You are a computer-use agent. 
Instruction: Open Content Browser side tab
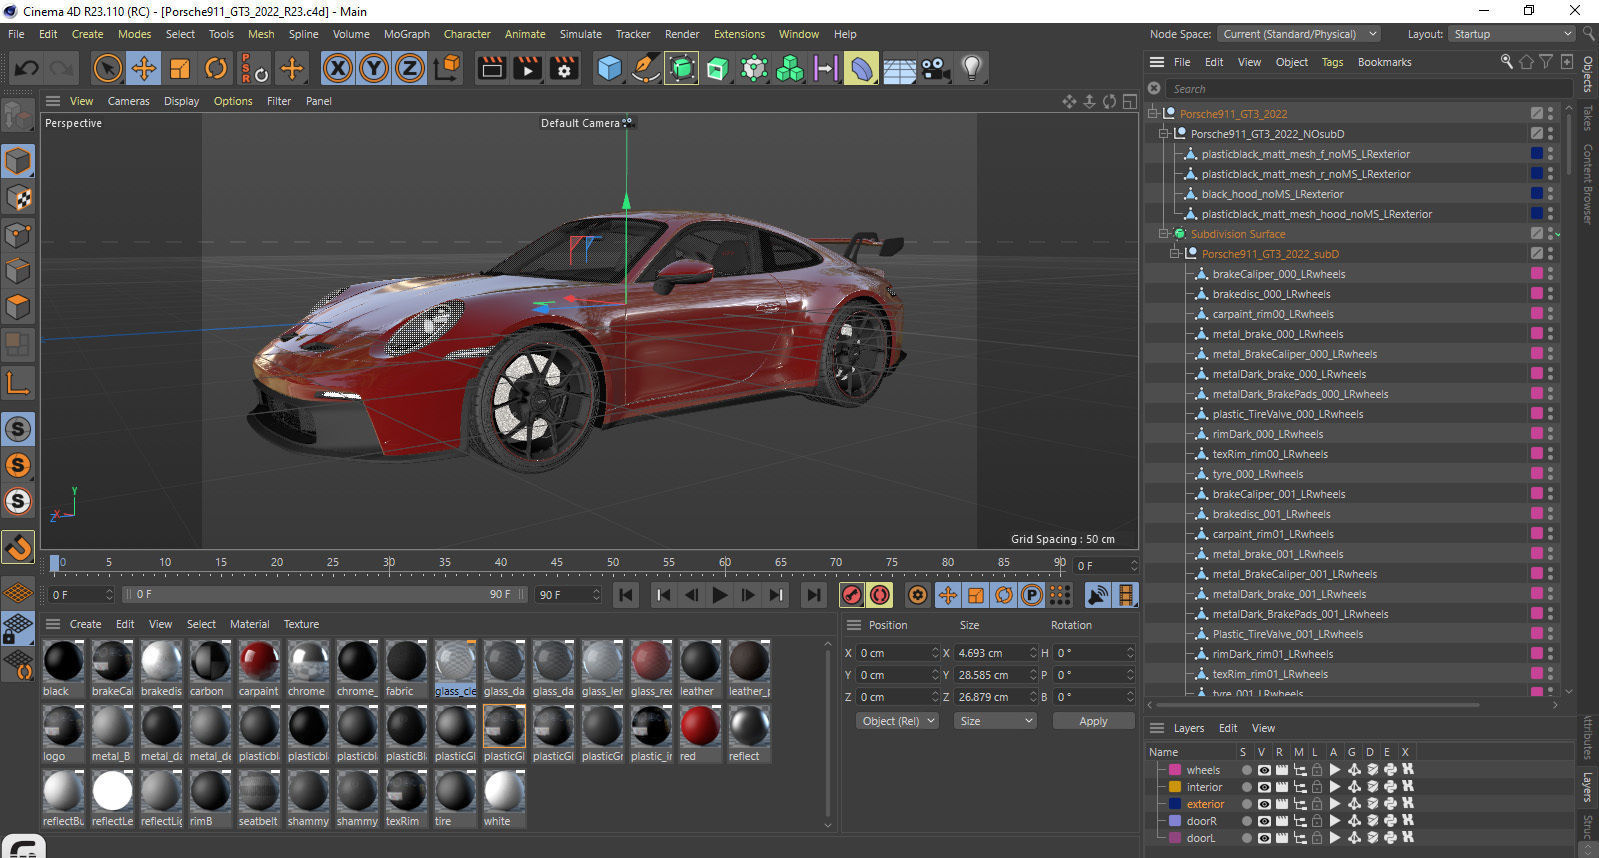[1587, 184]
